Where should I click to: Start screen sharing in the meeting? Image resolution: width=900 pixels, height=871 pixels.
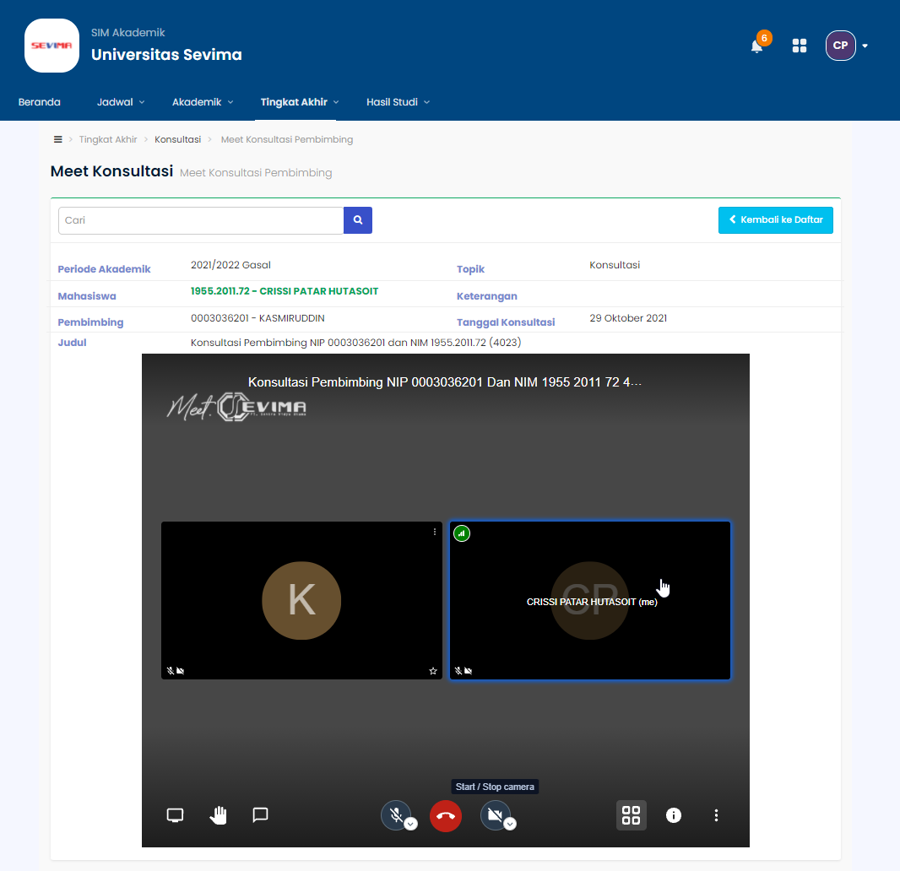175,815
